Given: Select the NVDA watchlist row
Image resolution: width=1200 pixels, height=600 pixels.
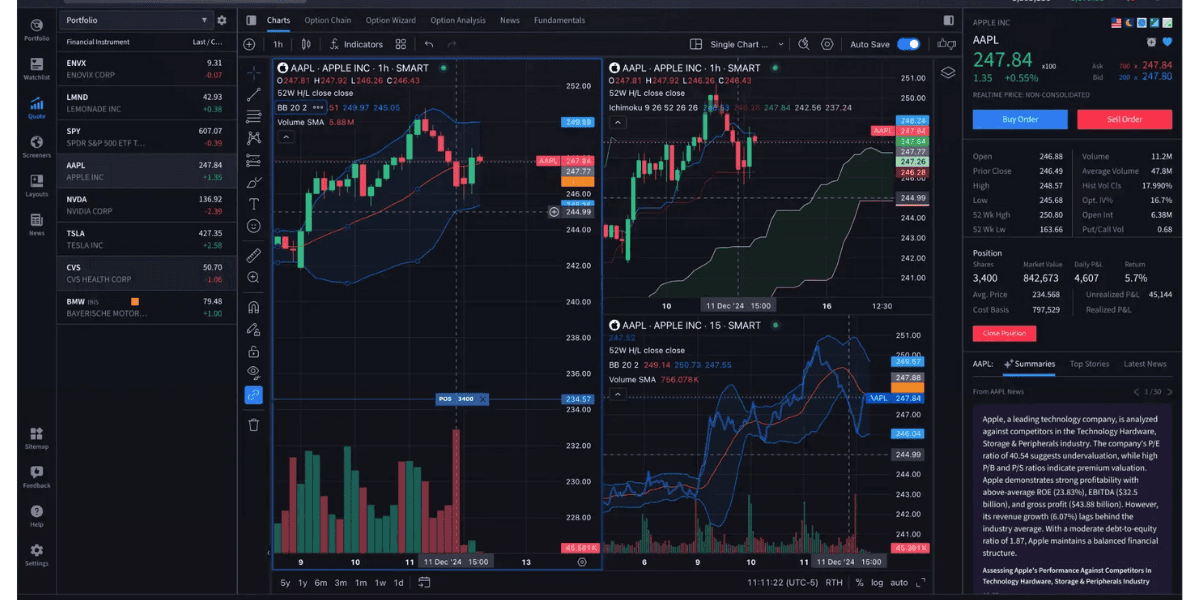Looking at the screenshot, I should tap(146, 205).
